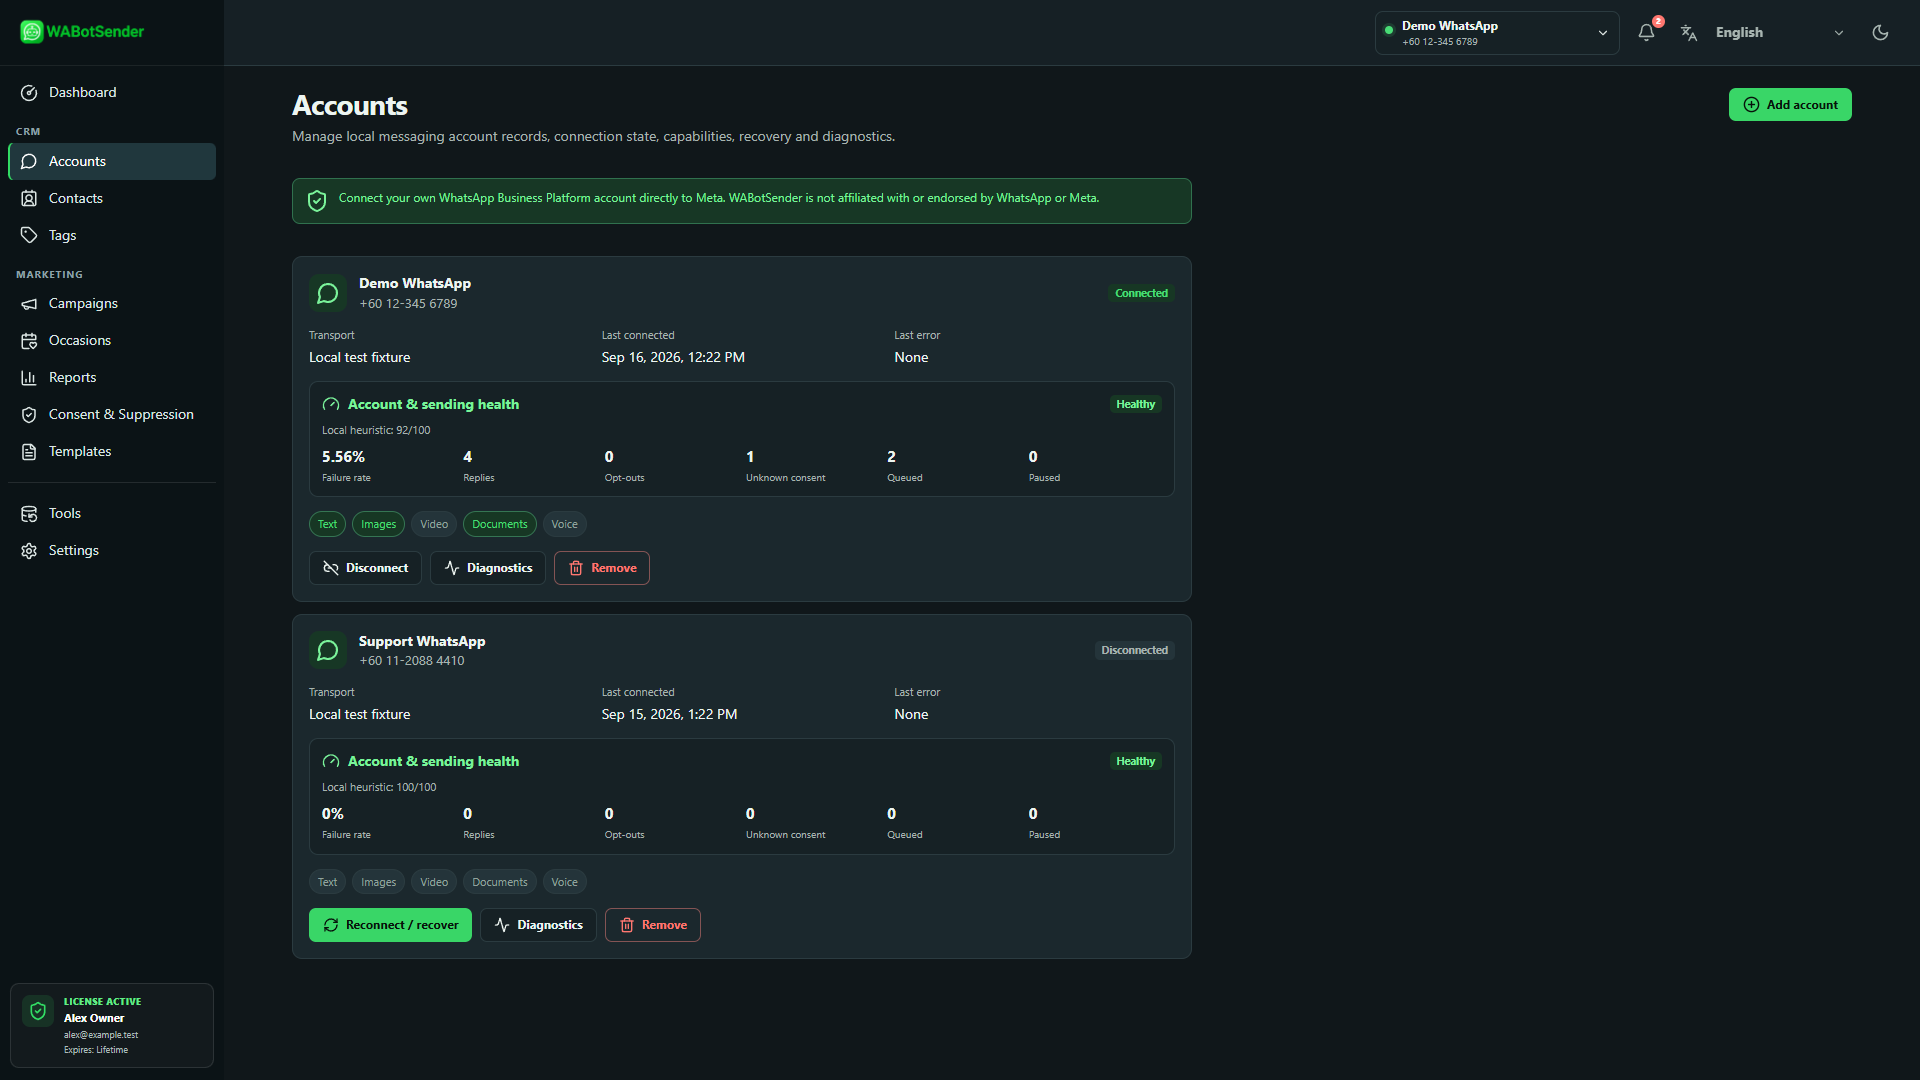Screen dimensions: 1920x1080
Task: Click the 5.56% failure rate value
Action: pos(343,457)
